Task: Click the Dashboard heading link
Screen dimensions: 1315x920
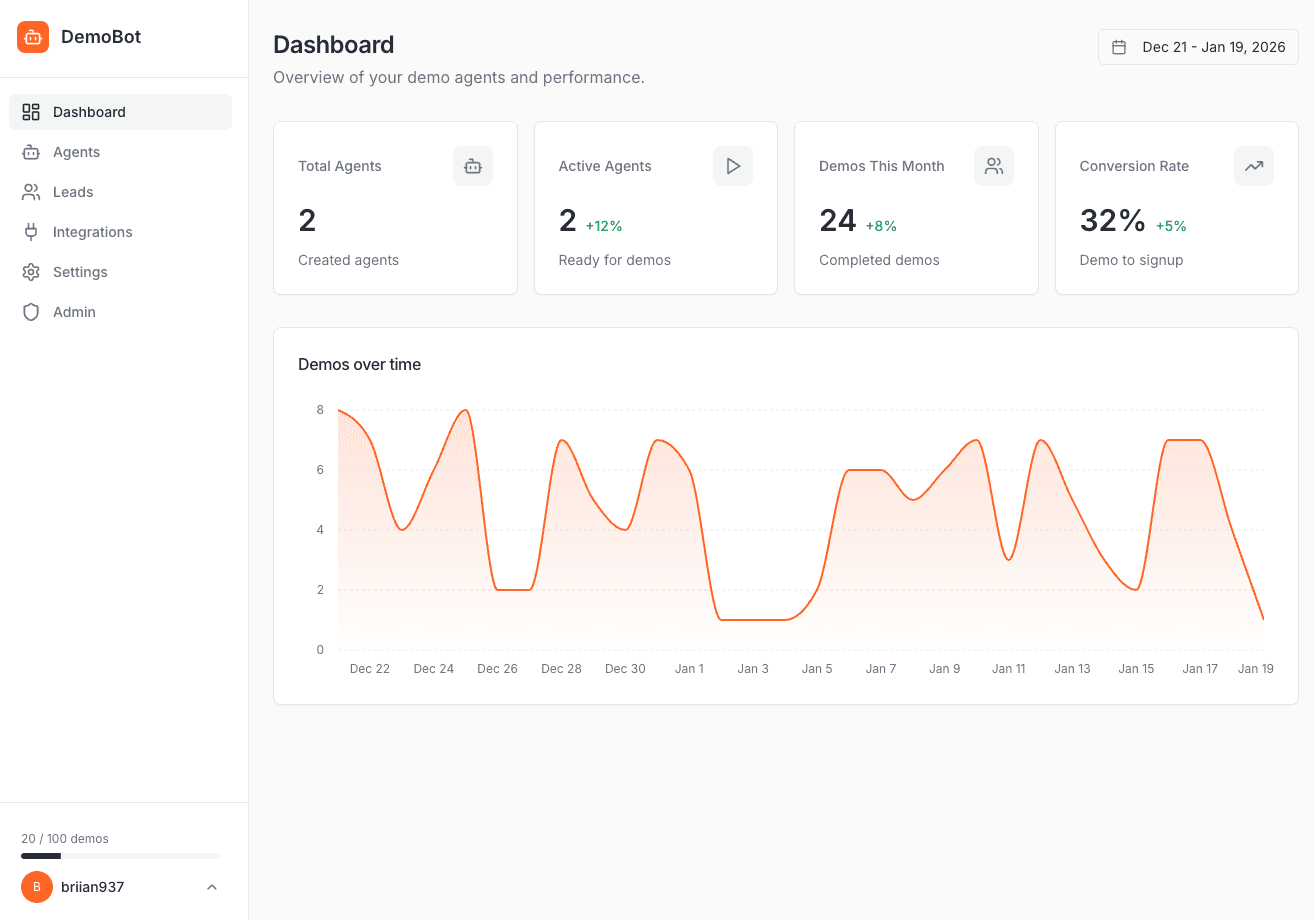Action: [333, 44]
